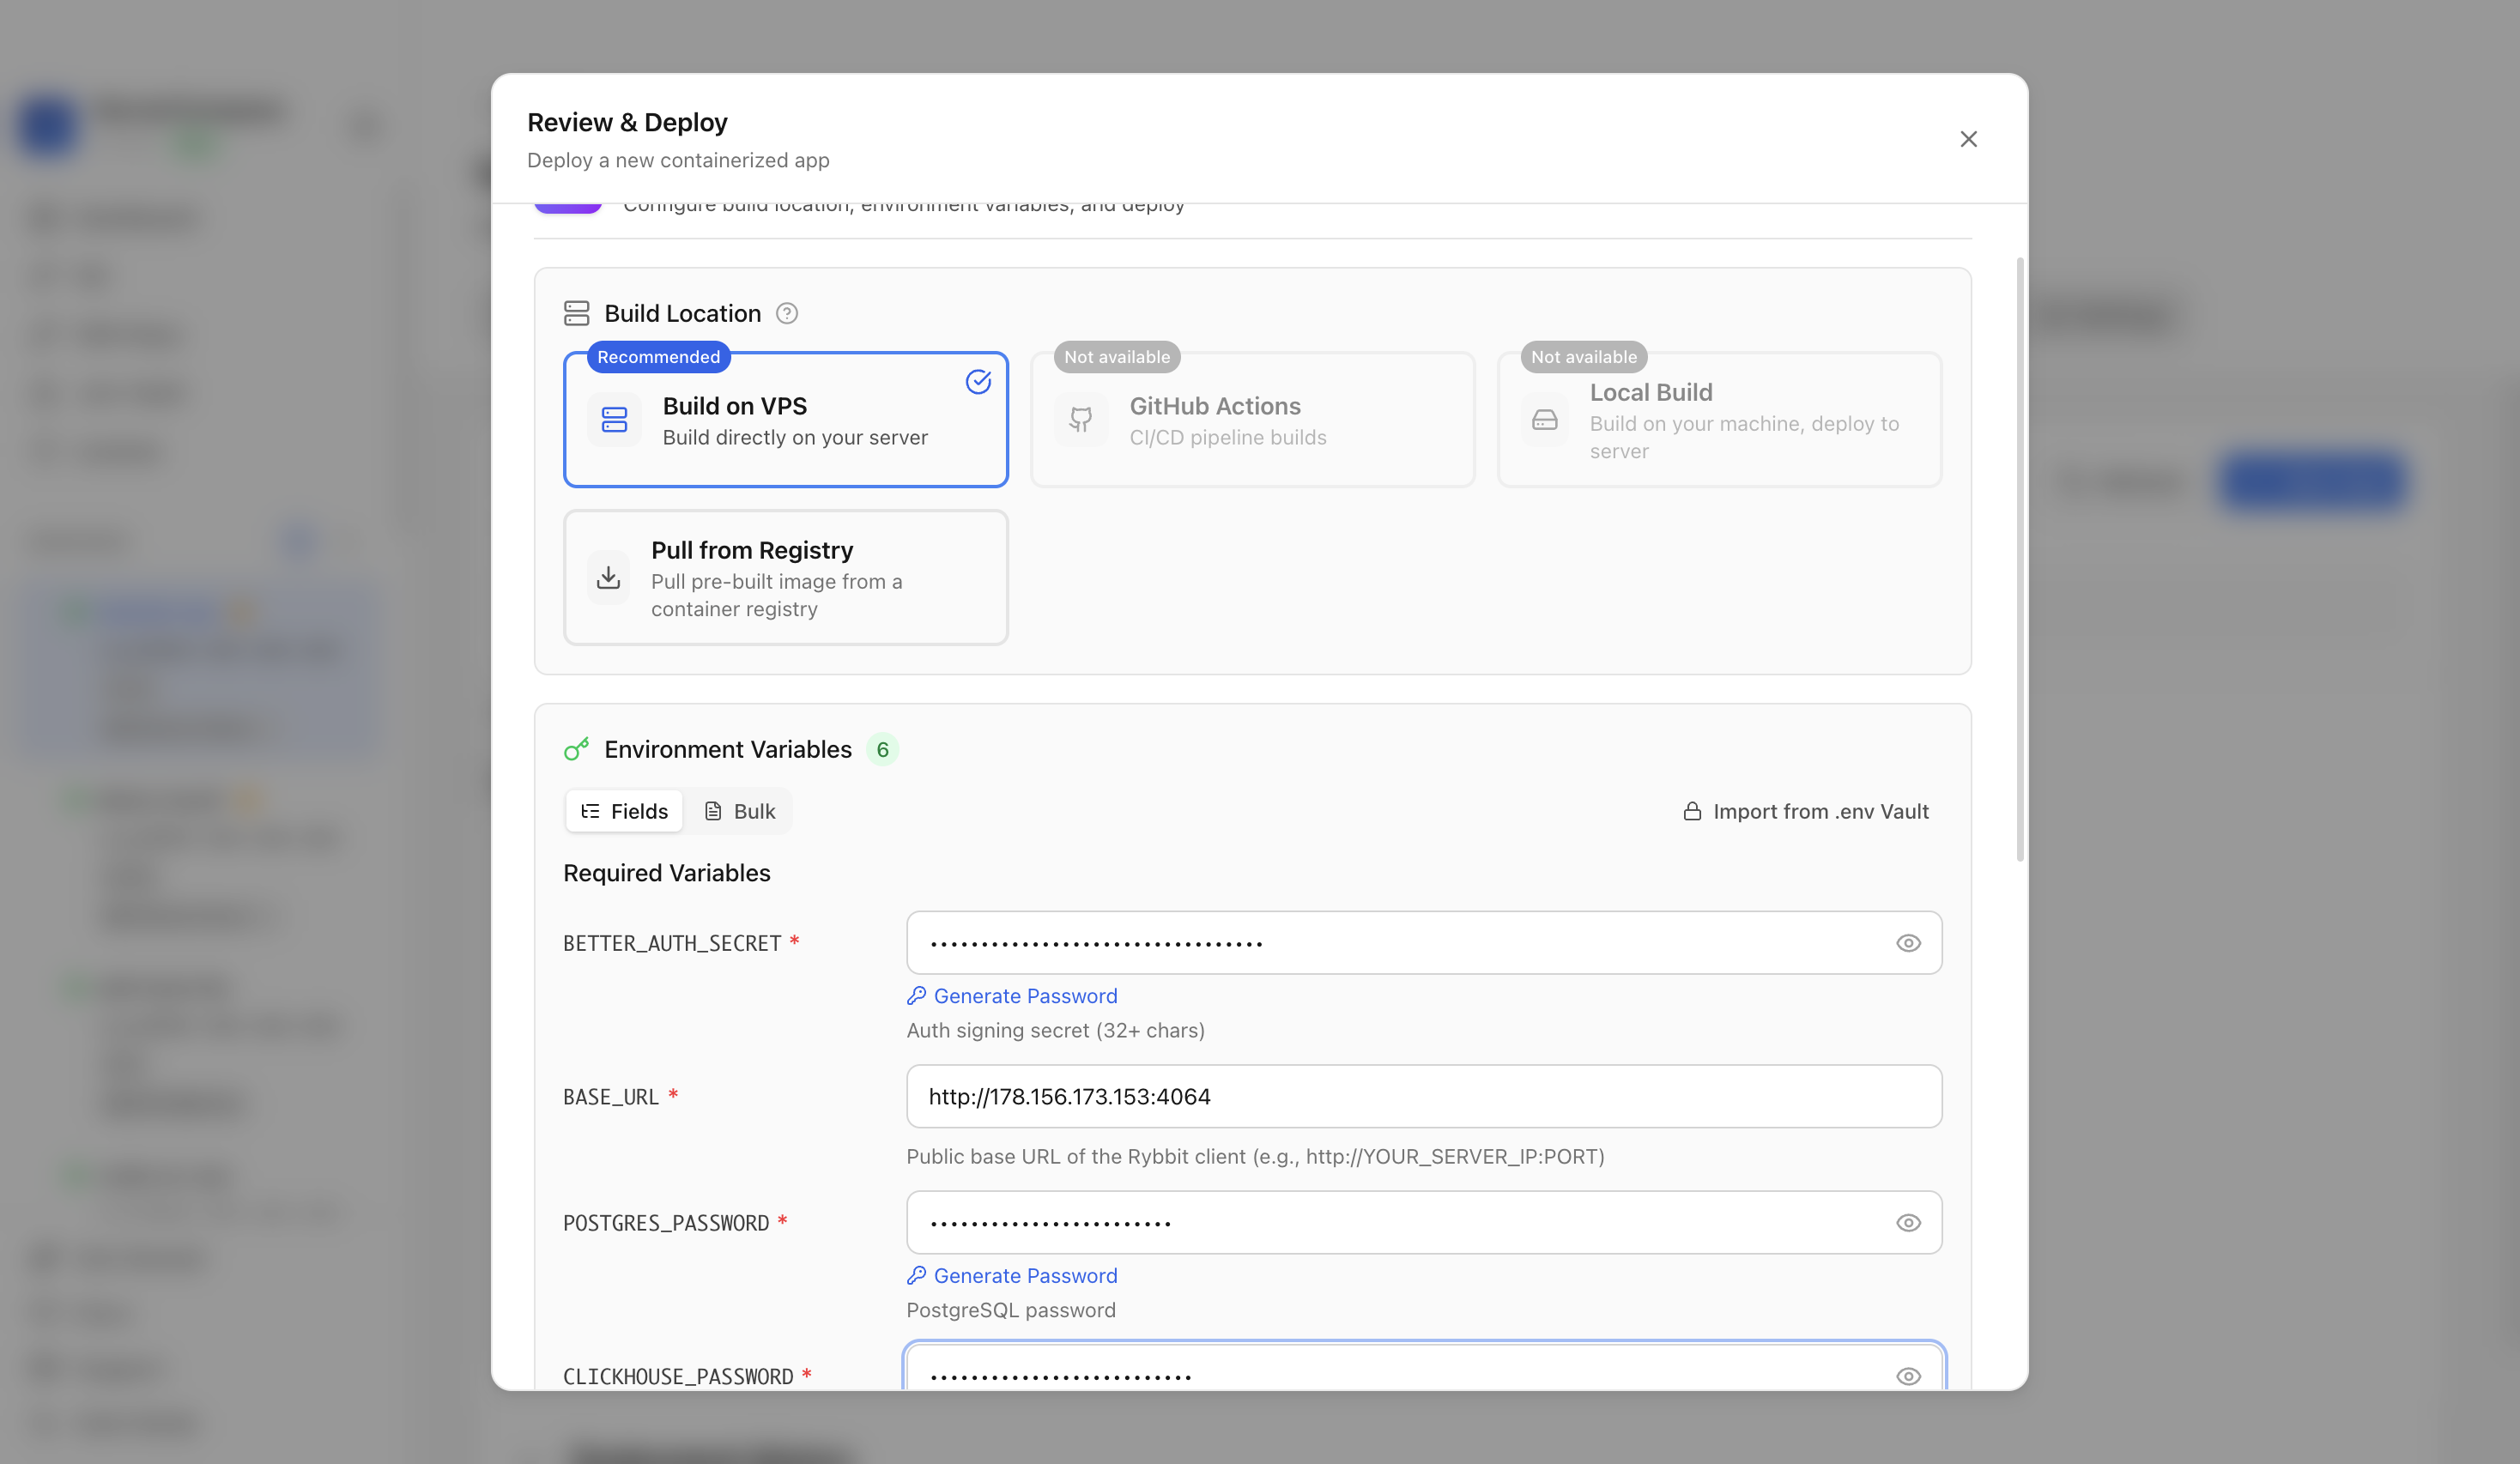Screen dimensions: 2520x1464
Task: Generate Password for POSTGRES_PASSWORD
Action: pyautogui.click(x=1012, y=1276)
